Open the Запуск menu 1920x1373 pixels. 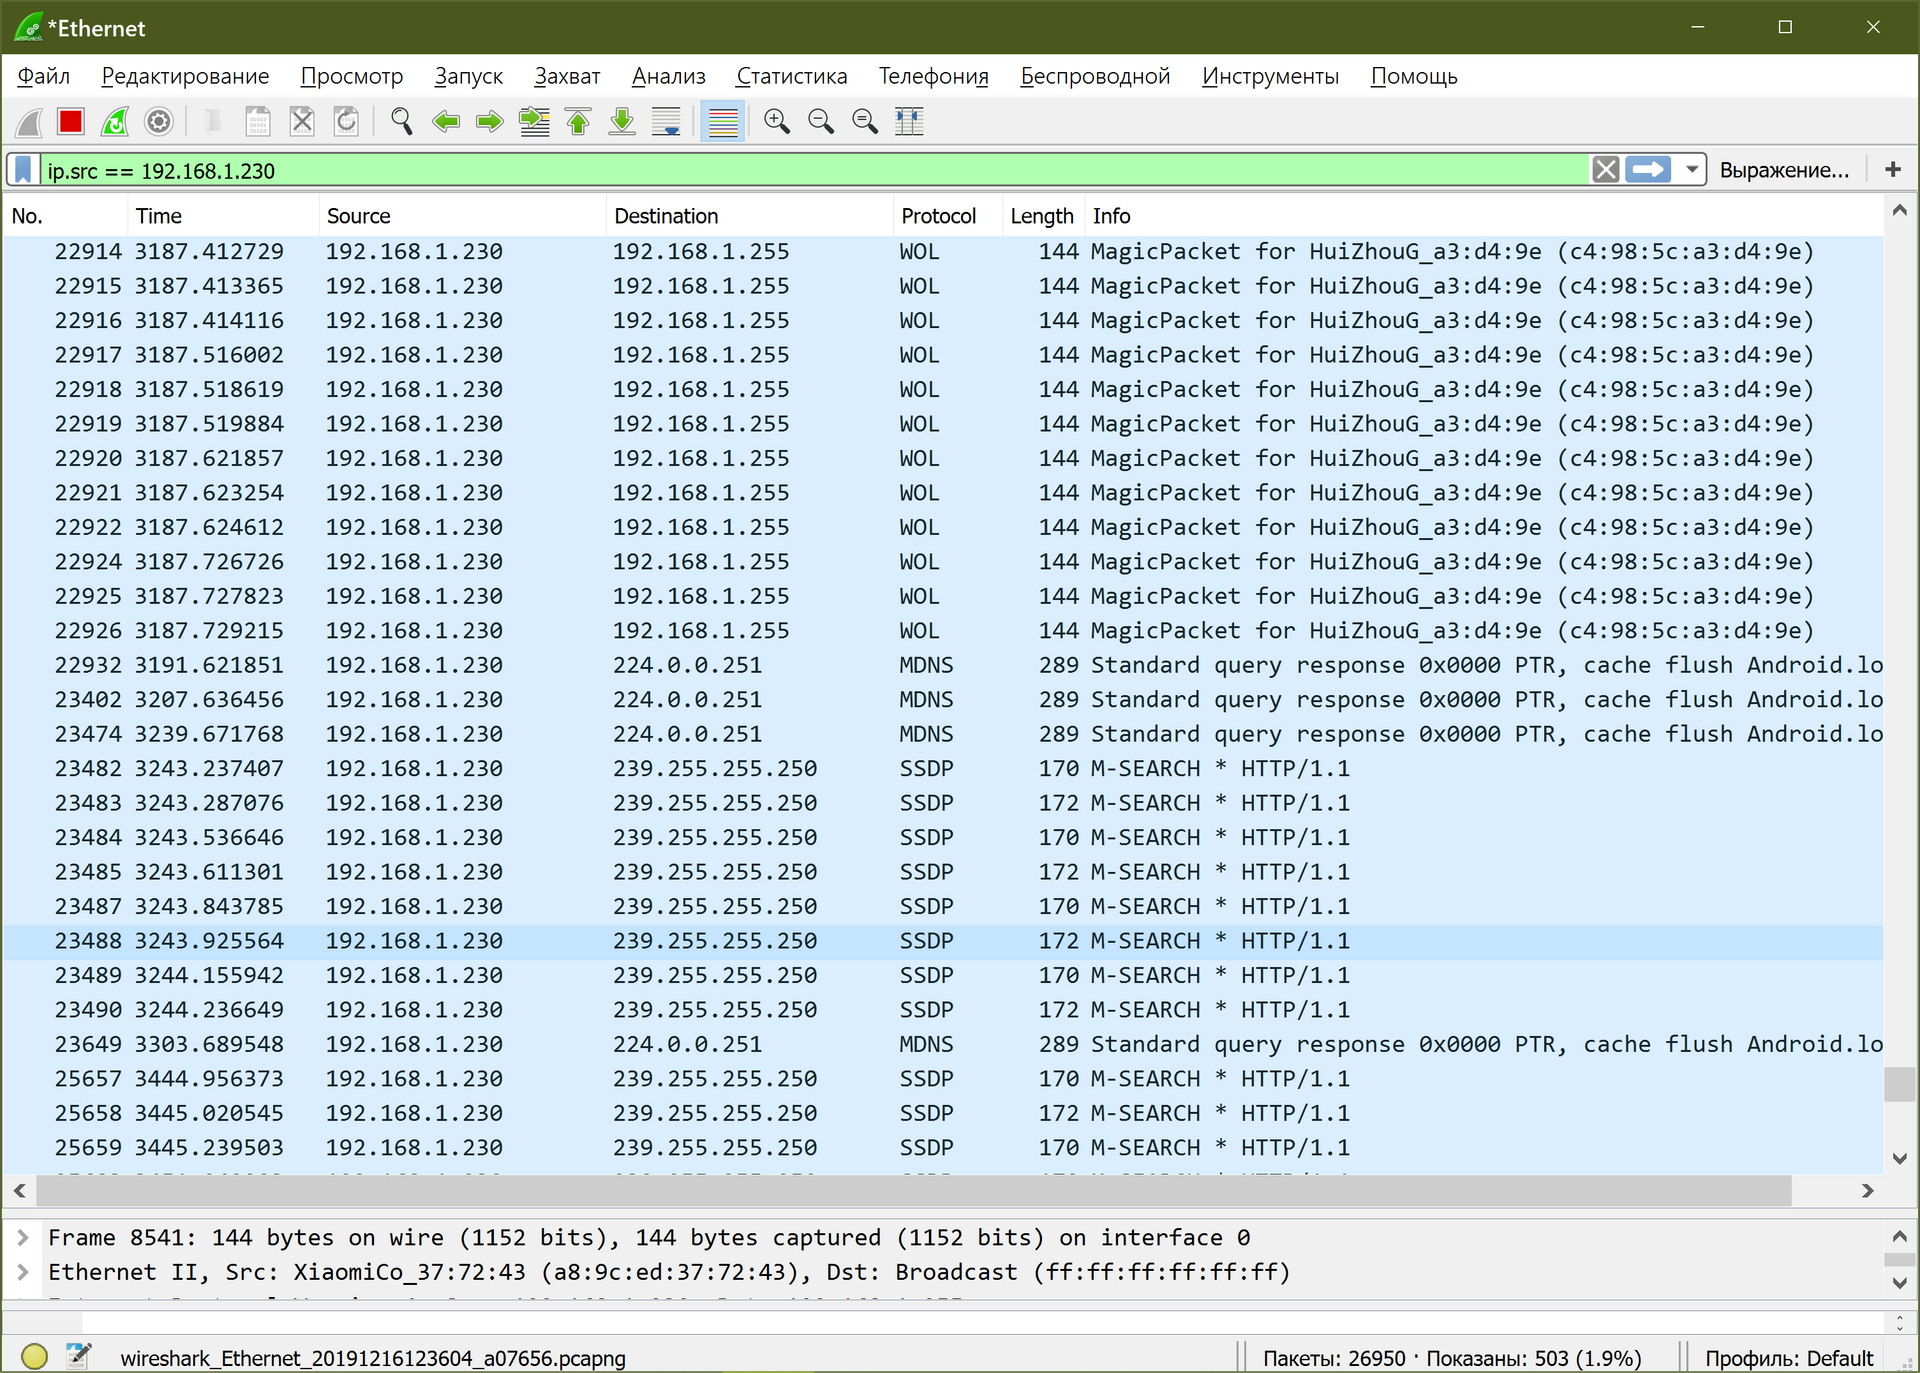[x=469, y=76]
